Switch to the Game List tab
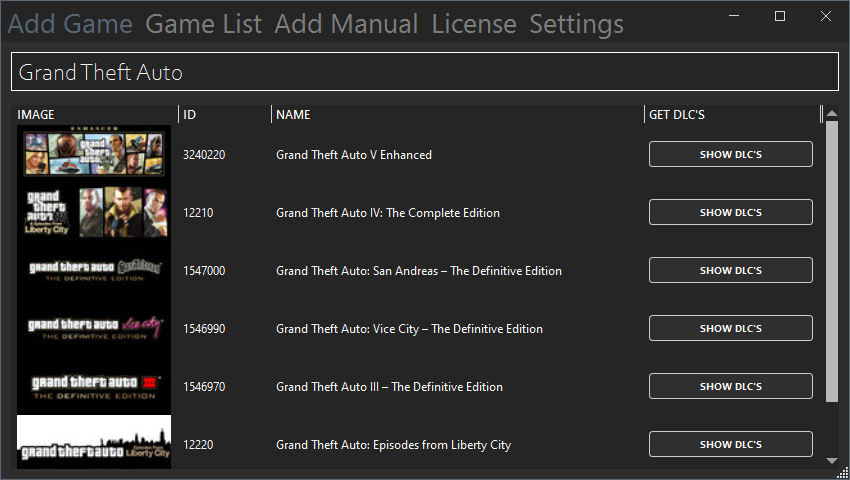 (203, 24)
